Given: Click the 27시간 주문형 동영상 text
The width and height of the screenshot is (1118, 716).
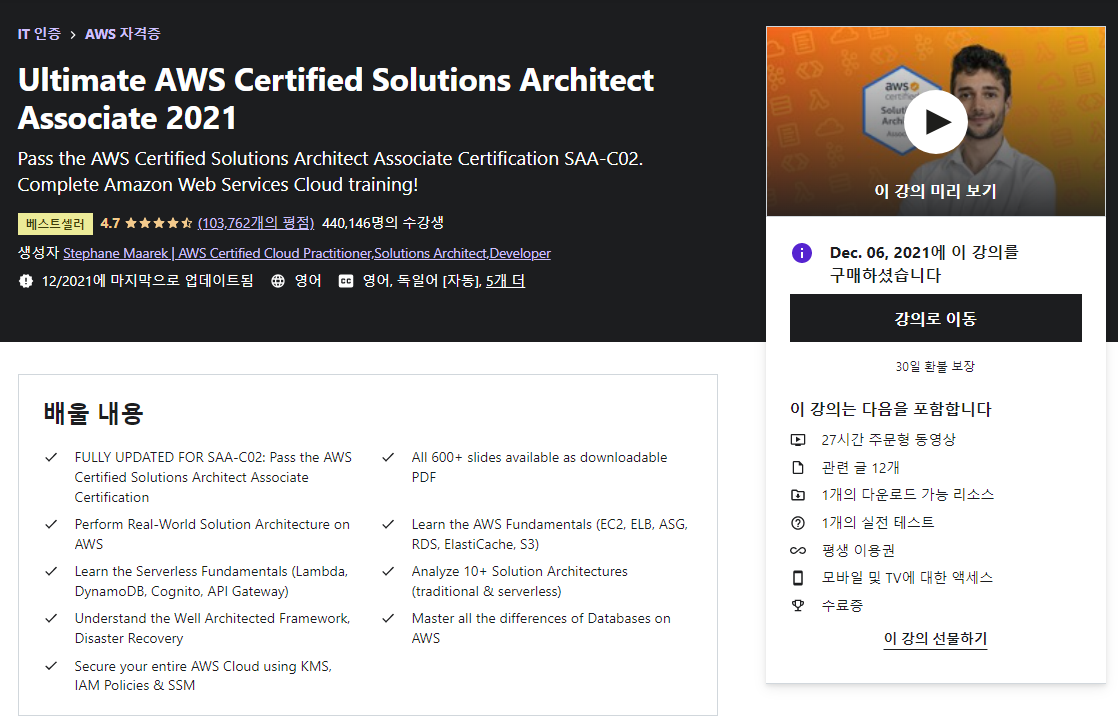Looking at the screenshot, I should tap(888, 440).
